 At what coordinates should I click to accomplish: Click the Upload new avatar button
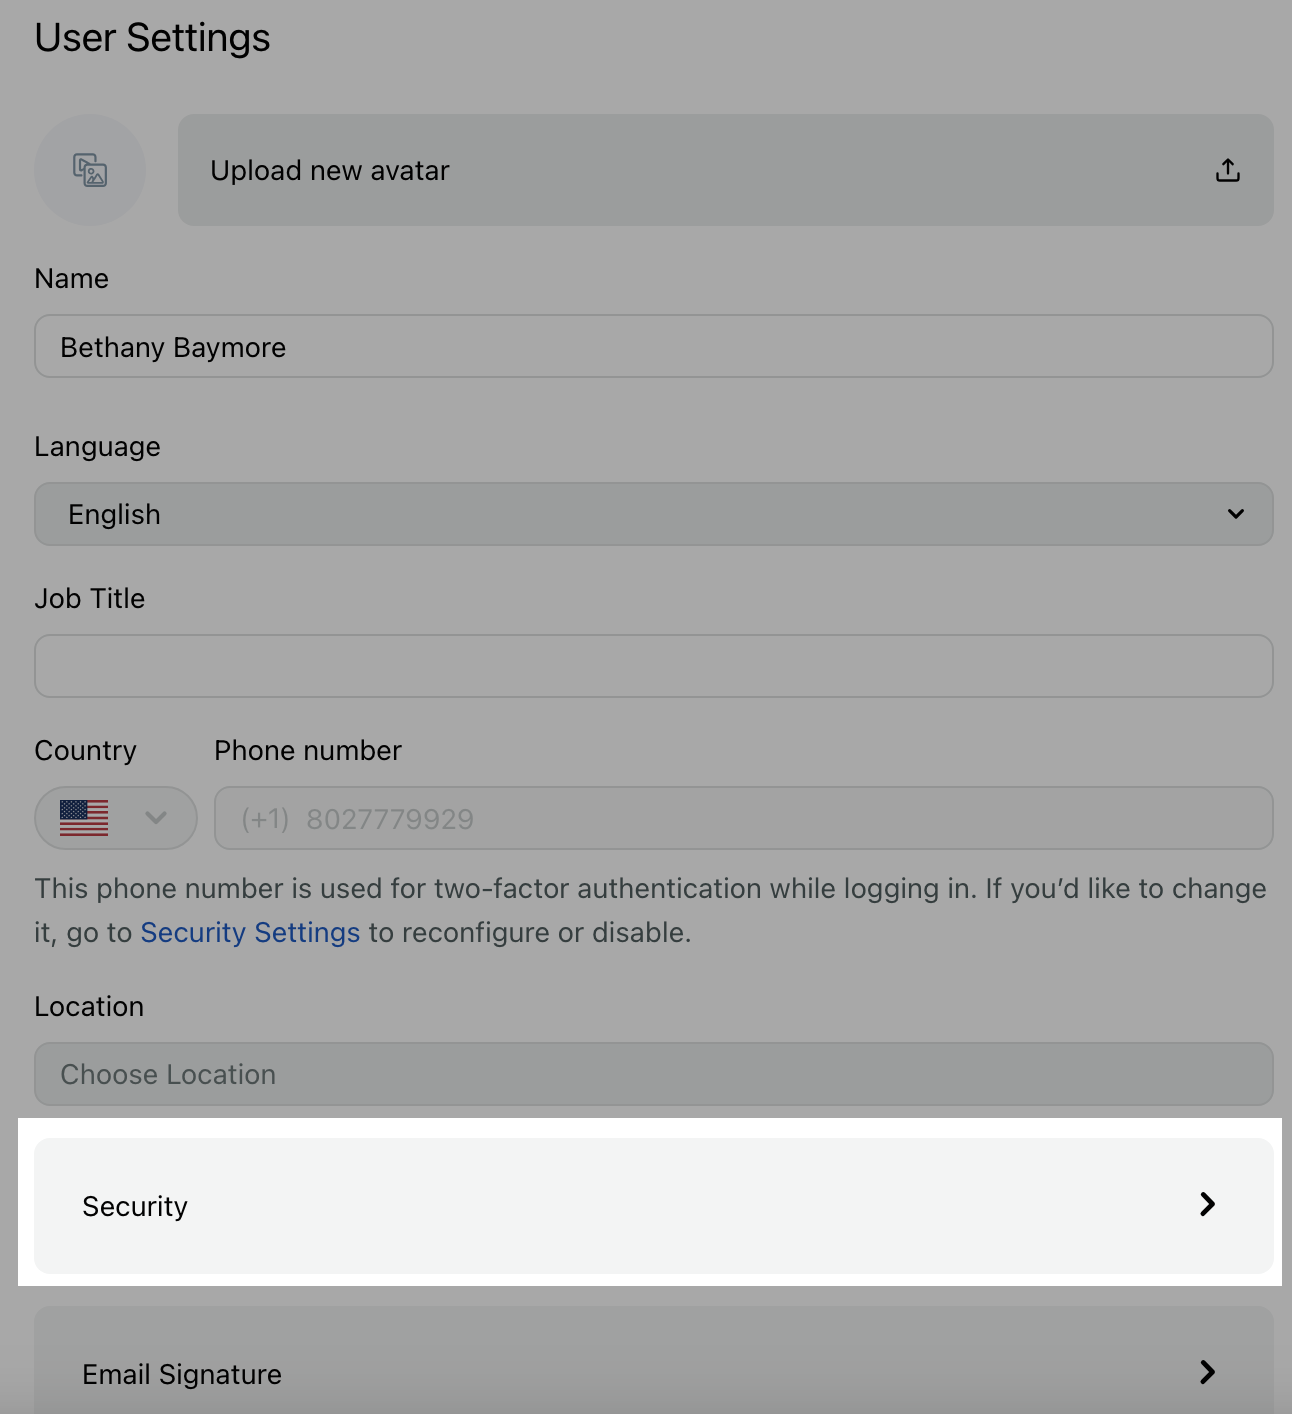[x=726, y=170]
